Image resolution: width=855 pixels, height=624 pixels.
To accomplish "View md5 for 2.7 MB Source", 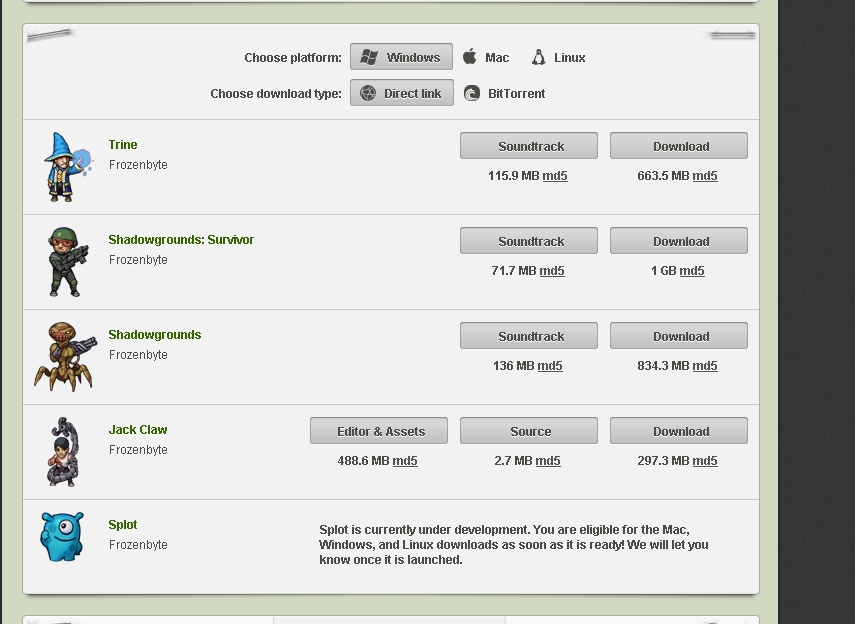I will [548, 460].
